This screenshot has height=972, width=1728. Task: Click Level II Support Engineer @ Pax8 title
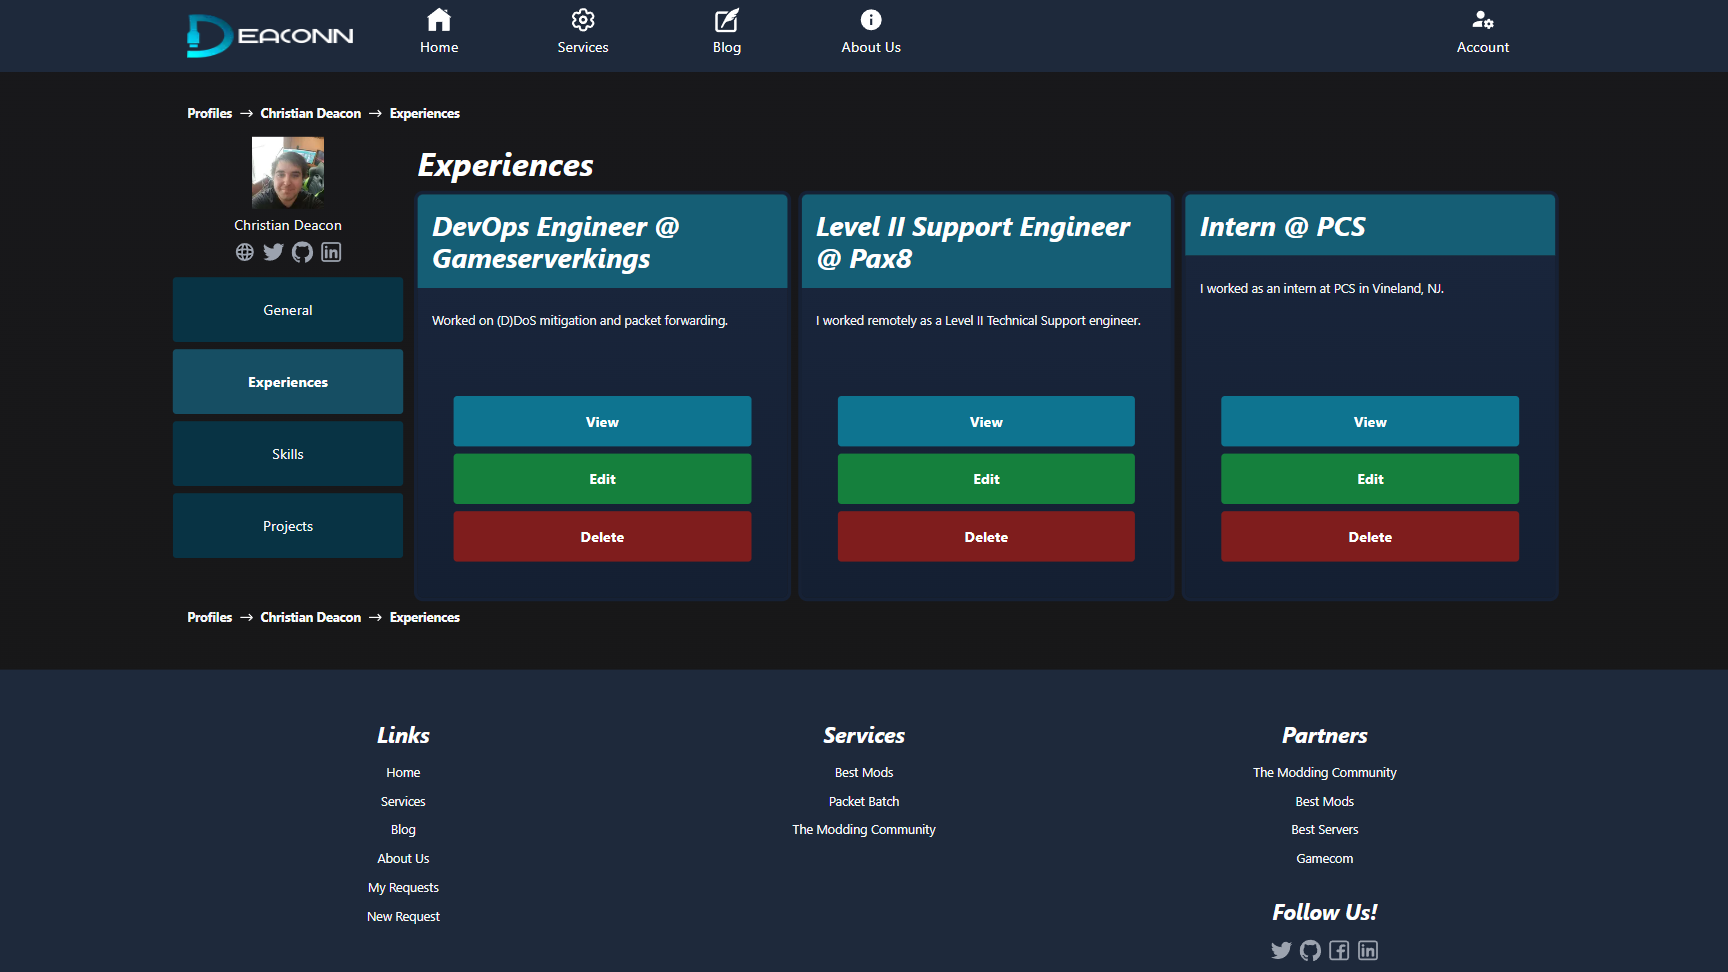point(973,242)
